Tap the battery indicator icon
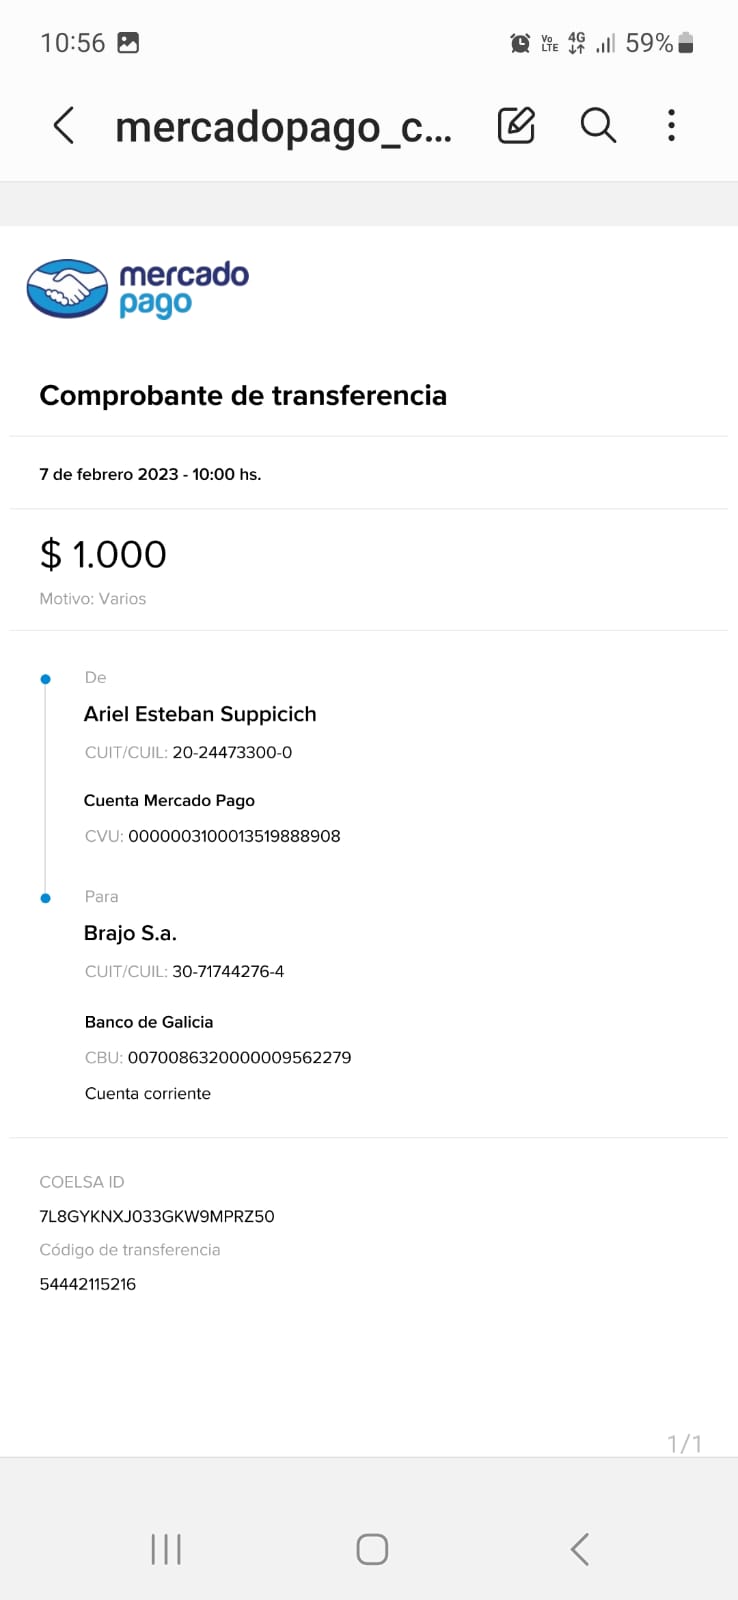The width and height of the screenshot is (738, 1600). [x=686, y=43]
